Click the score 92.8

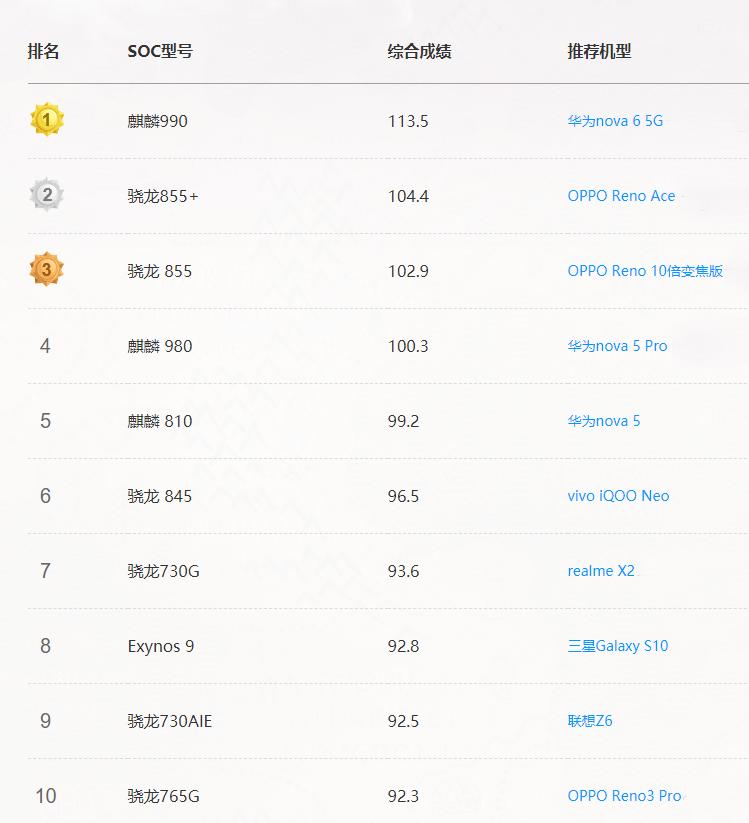tap(403, 646)
